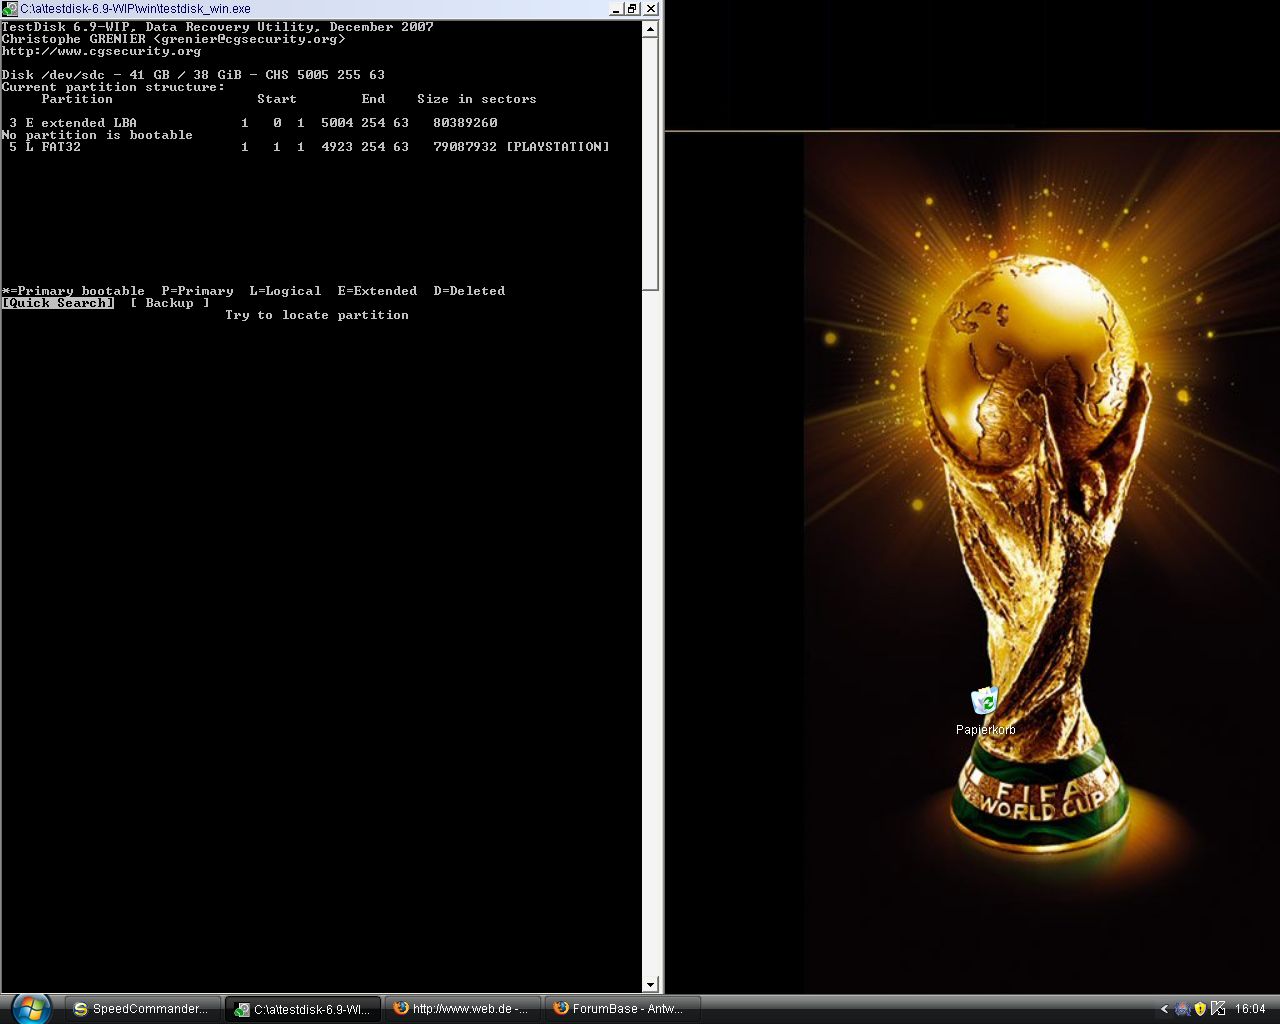Open the Start menu orb
The width and height of the screenshot is (1280, 1024).
point(31,1008)
